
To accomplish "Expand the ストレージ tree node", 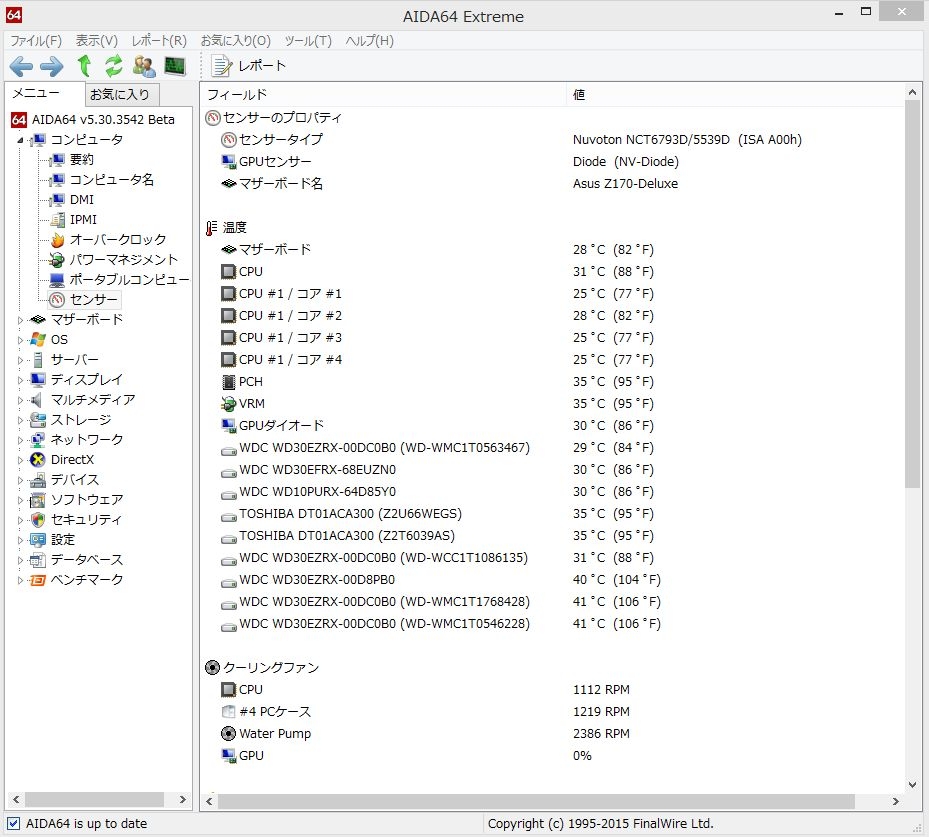I will 19,420.
